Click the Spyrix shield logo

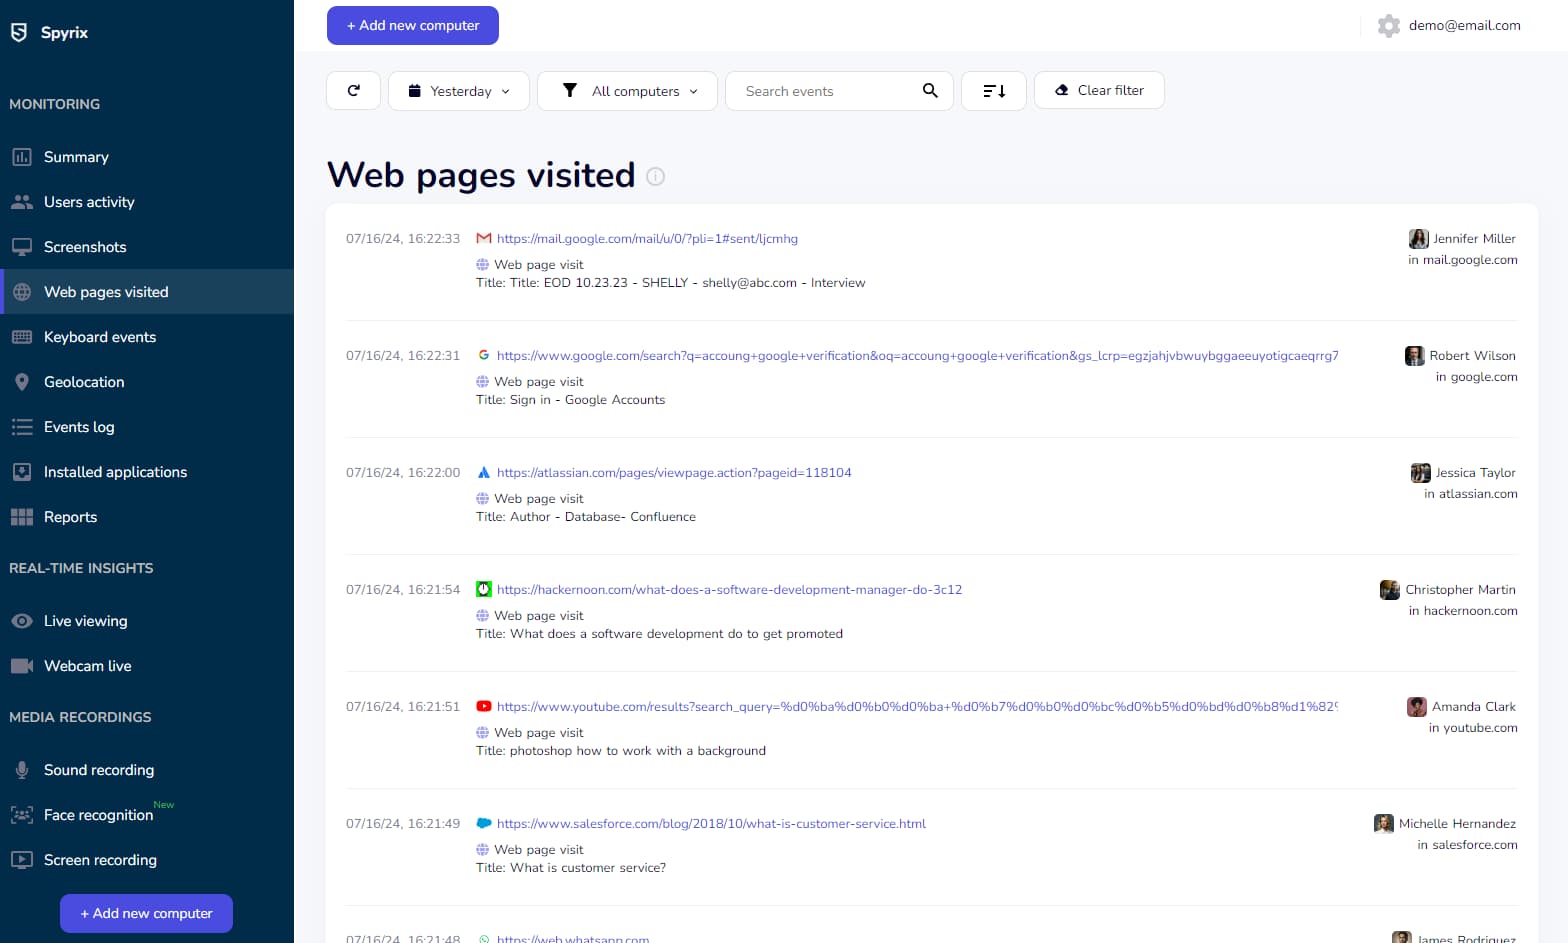tap(19, 32)
